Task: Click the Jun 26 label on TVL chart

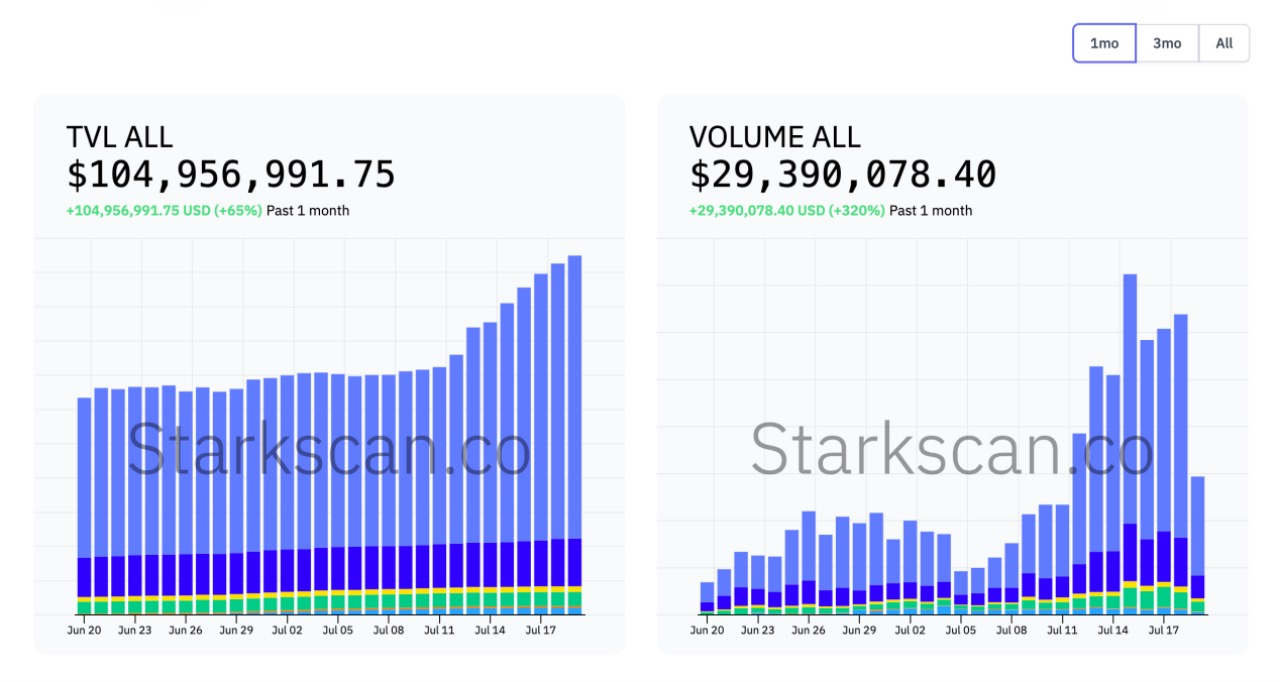Action: tap(186, 631)
